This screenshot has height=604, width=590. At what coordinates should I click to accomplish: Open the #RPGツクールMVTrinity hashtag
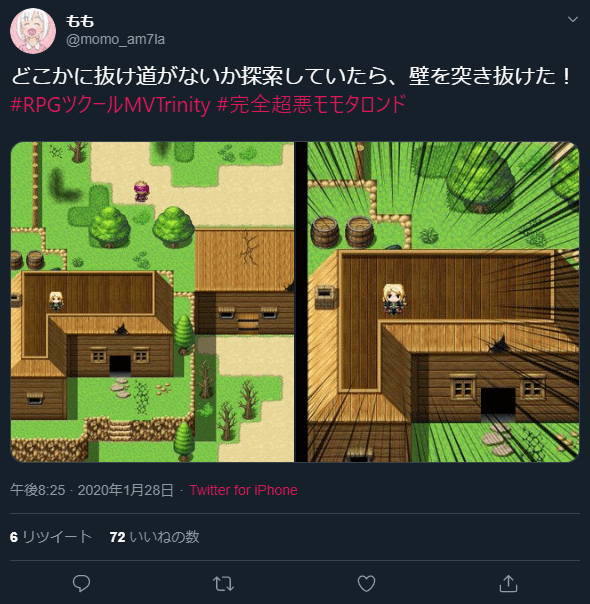tap(111, 104)
